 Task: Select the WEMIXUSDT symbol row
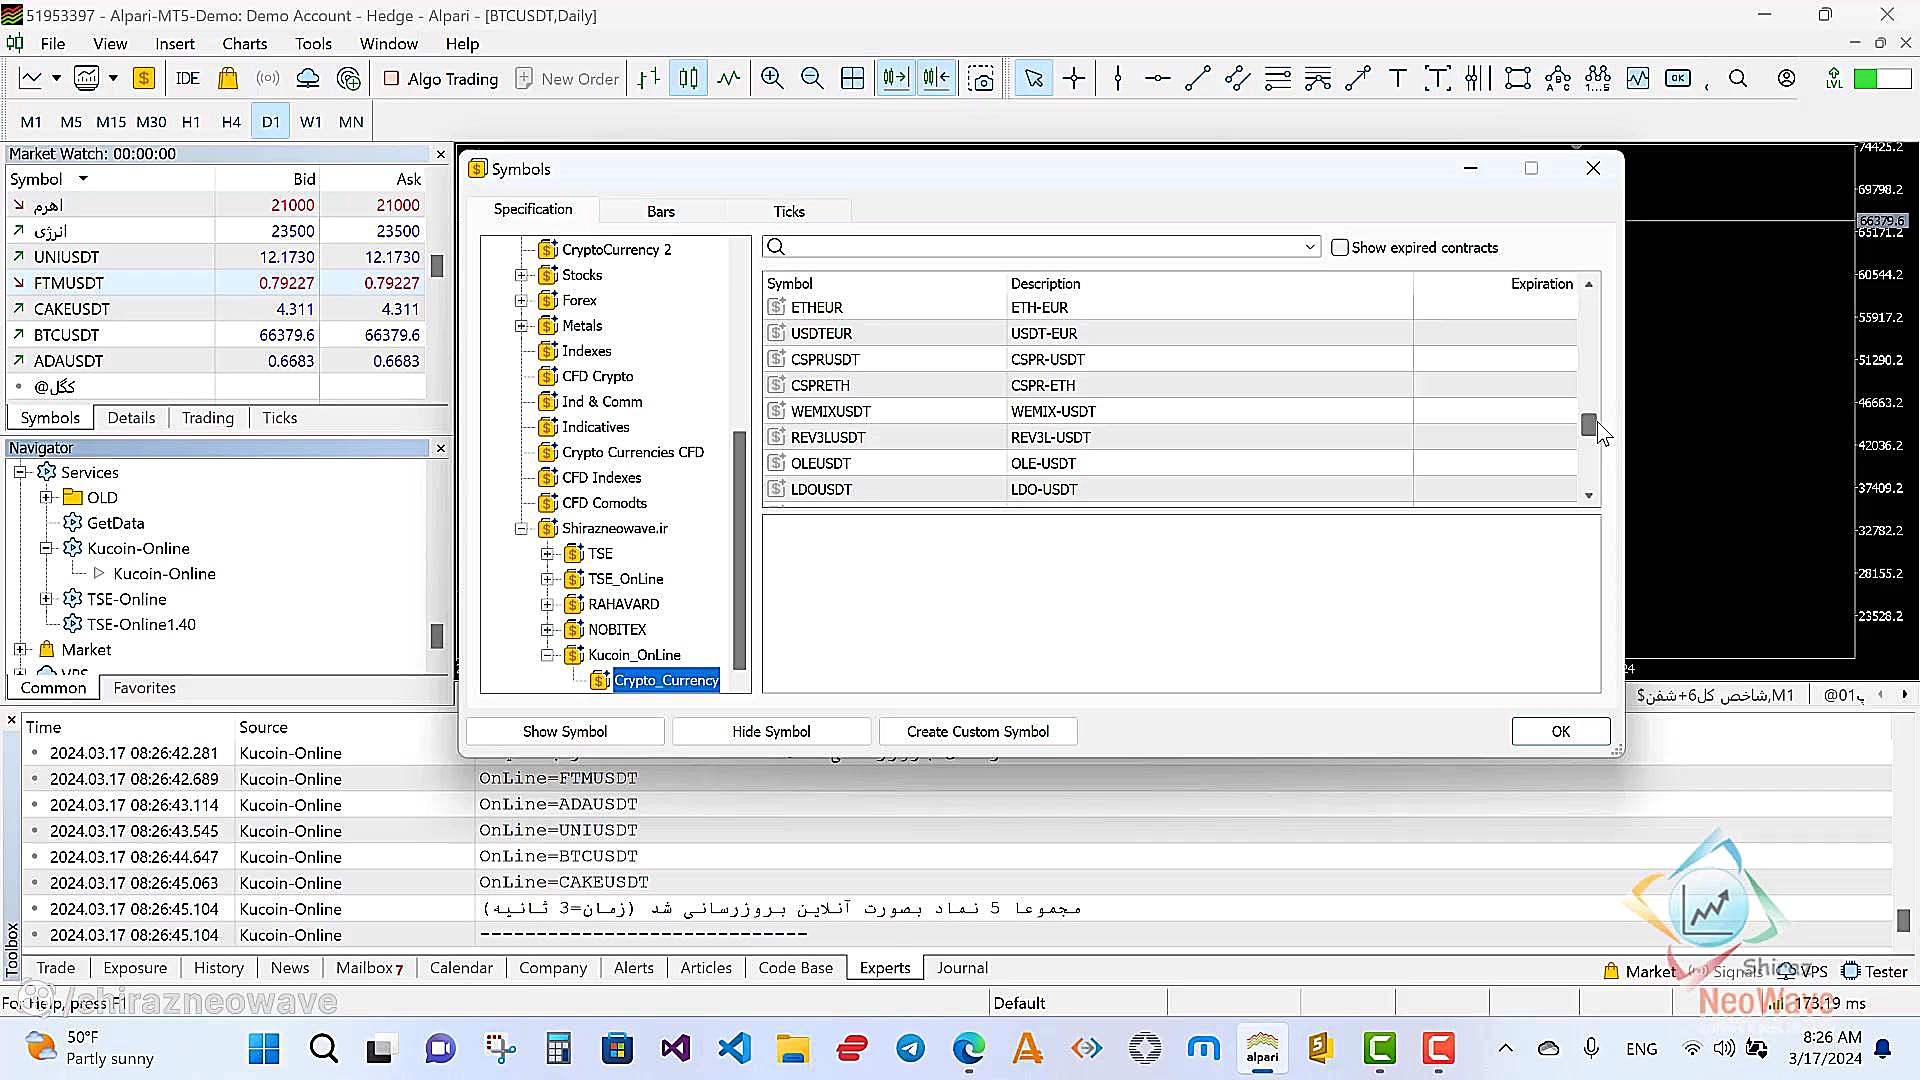pyautogui.click(x=1170, y=411)
